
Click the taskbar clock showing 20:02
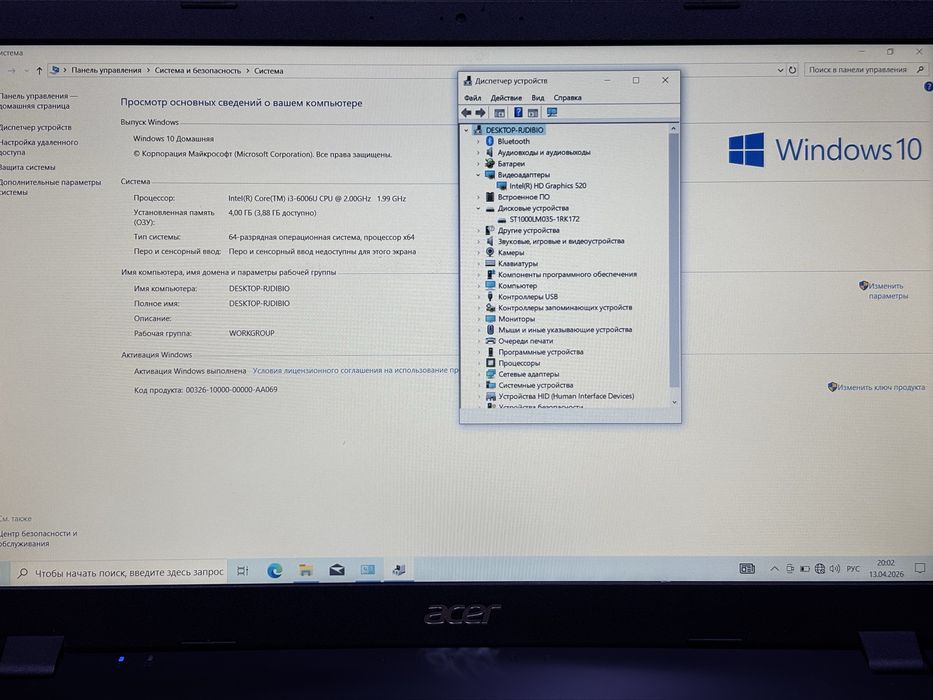(886, 568)
